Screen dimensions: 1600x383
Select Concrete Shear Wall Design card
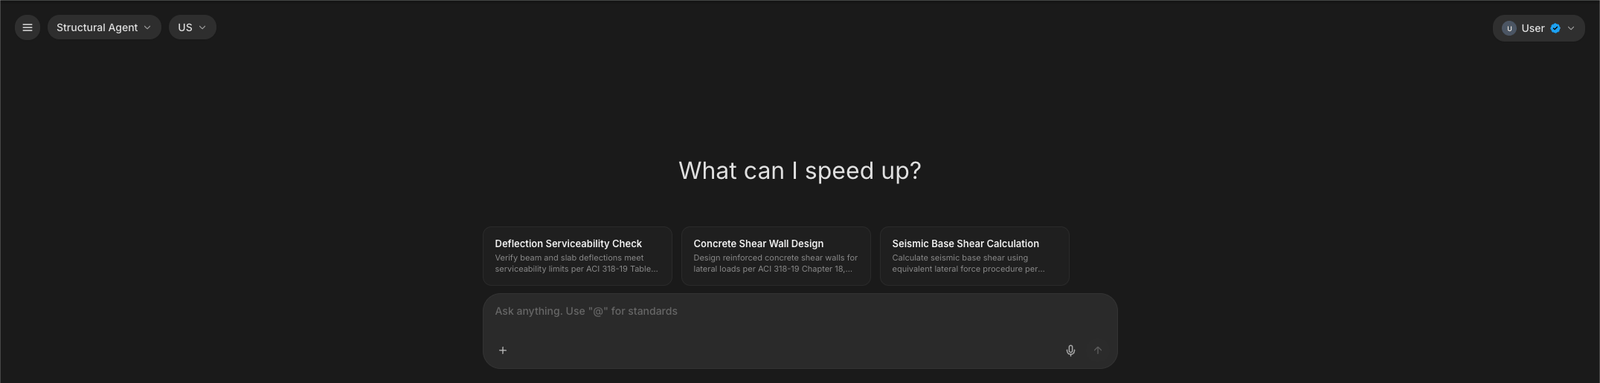coord(776,256)
